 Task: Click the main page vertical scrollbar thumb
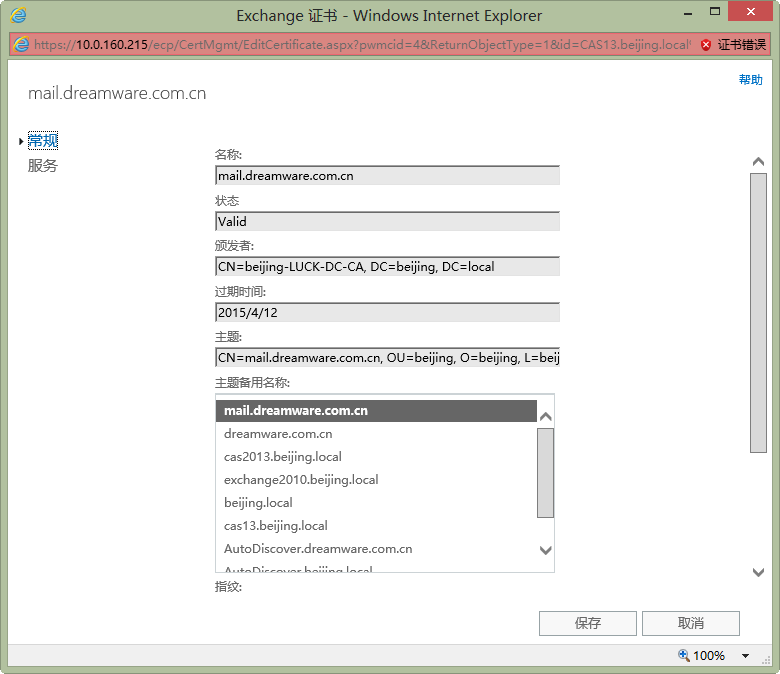[x=758, y=313]
